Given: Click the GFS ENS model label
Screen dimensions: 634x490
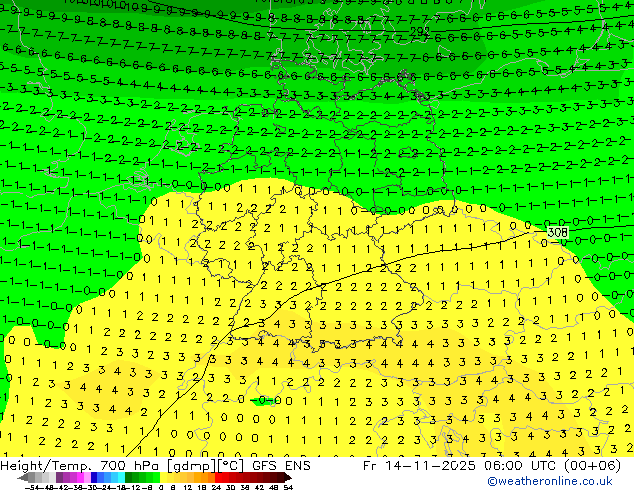Looking at the screenshot, I should (281, 466).
